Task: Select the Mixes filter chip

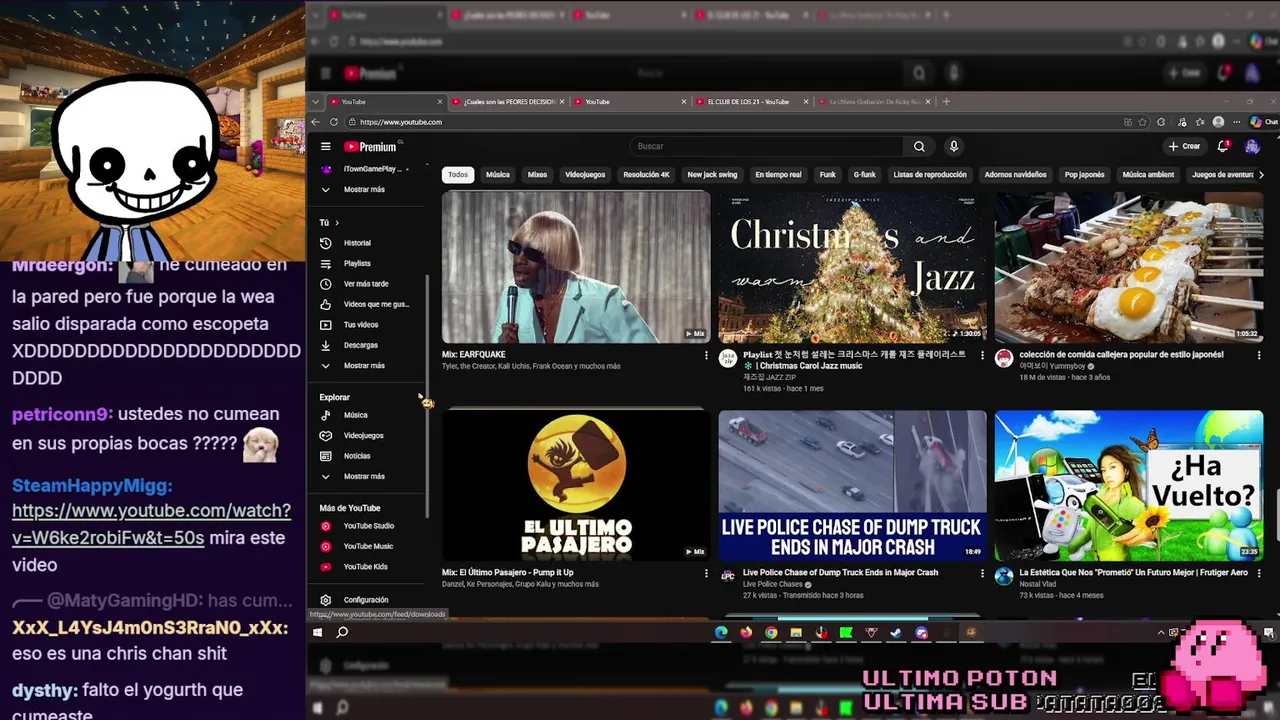Action: click(x=537, y=175)
